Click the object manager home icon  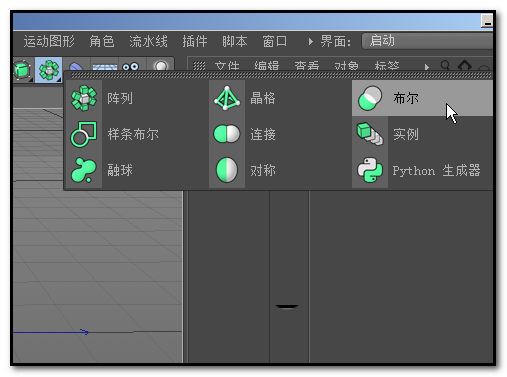click(x=465, y=66)
